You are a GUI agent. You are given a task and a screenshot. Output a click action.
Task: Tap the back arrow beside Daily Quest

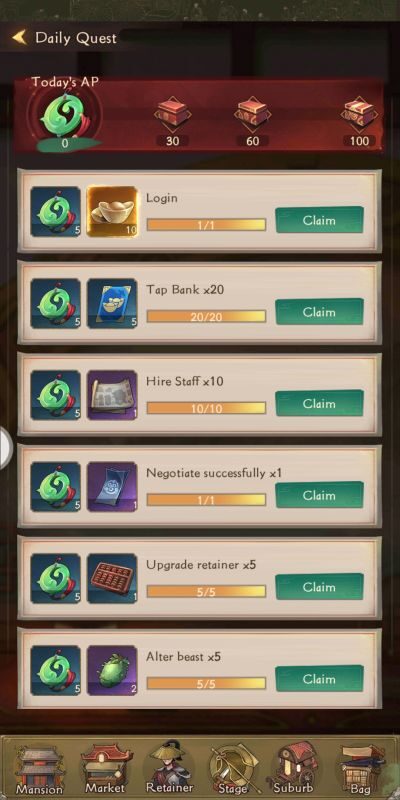tap(19, 37)
